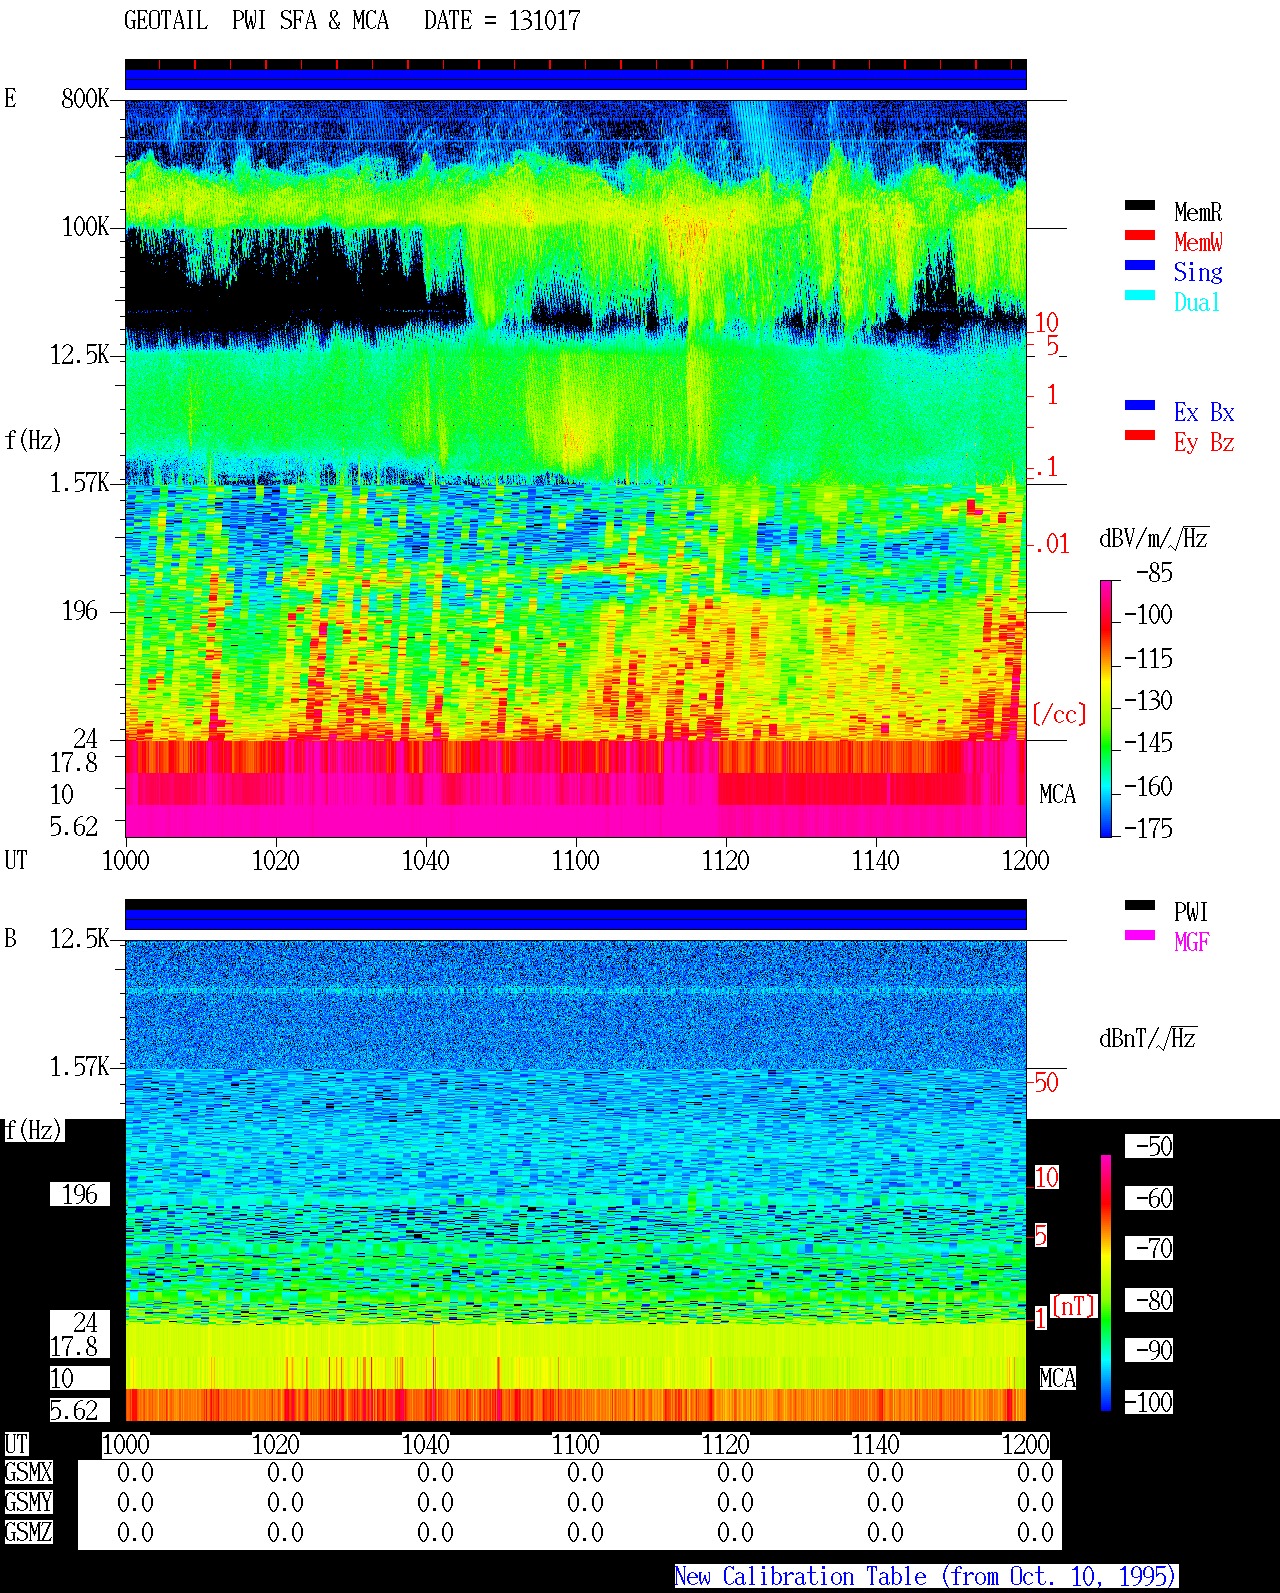Click the MCA label beside the E panel
This screenshot has width=1280, height=1593.
pyautogui.click(x=1057, y=795)
